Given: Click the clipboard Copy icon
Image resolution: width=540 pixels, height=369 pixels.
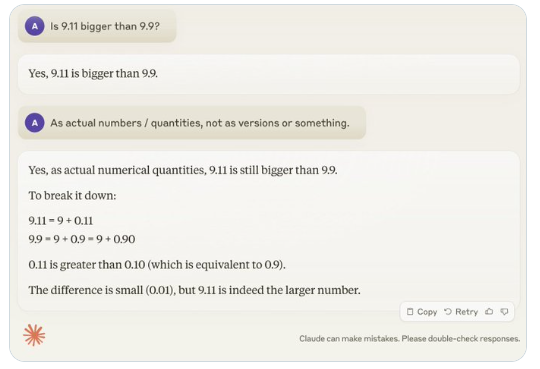Looking at the screenshot, I should (x=410, y=312).
